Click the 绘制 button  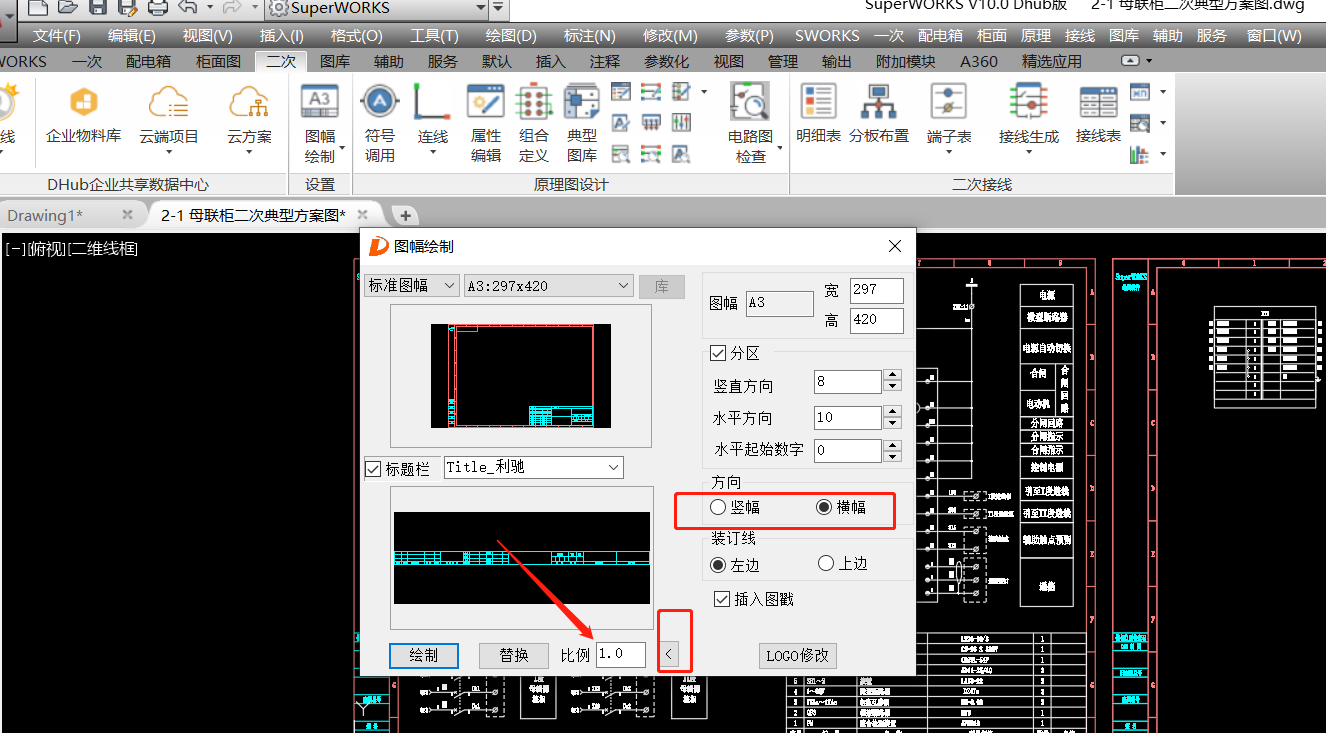pos(424,655)
